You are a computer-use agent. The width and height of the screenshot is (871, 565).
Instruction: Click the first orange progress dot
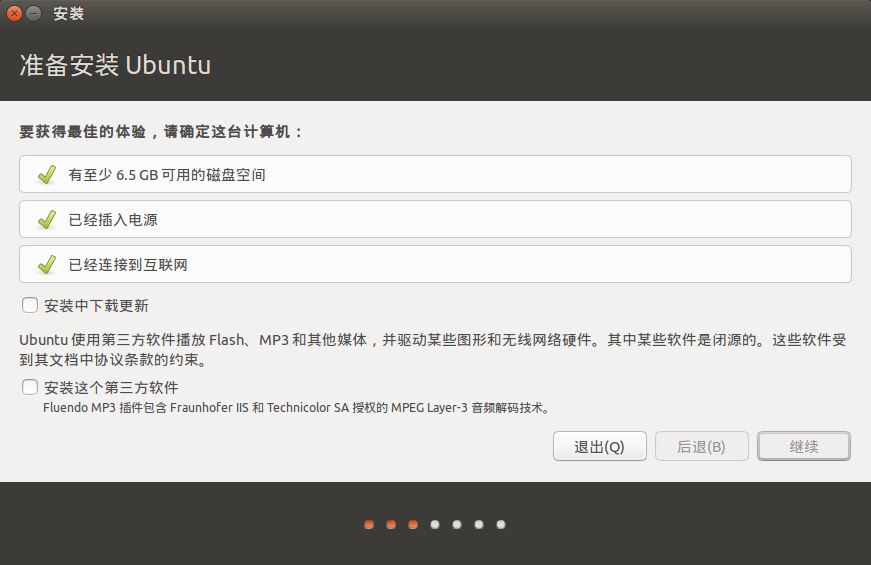(x=369, y=524)
